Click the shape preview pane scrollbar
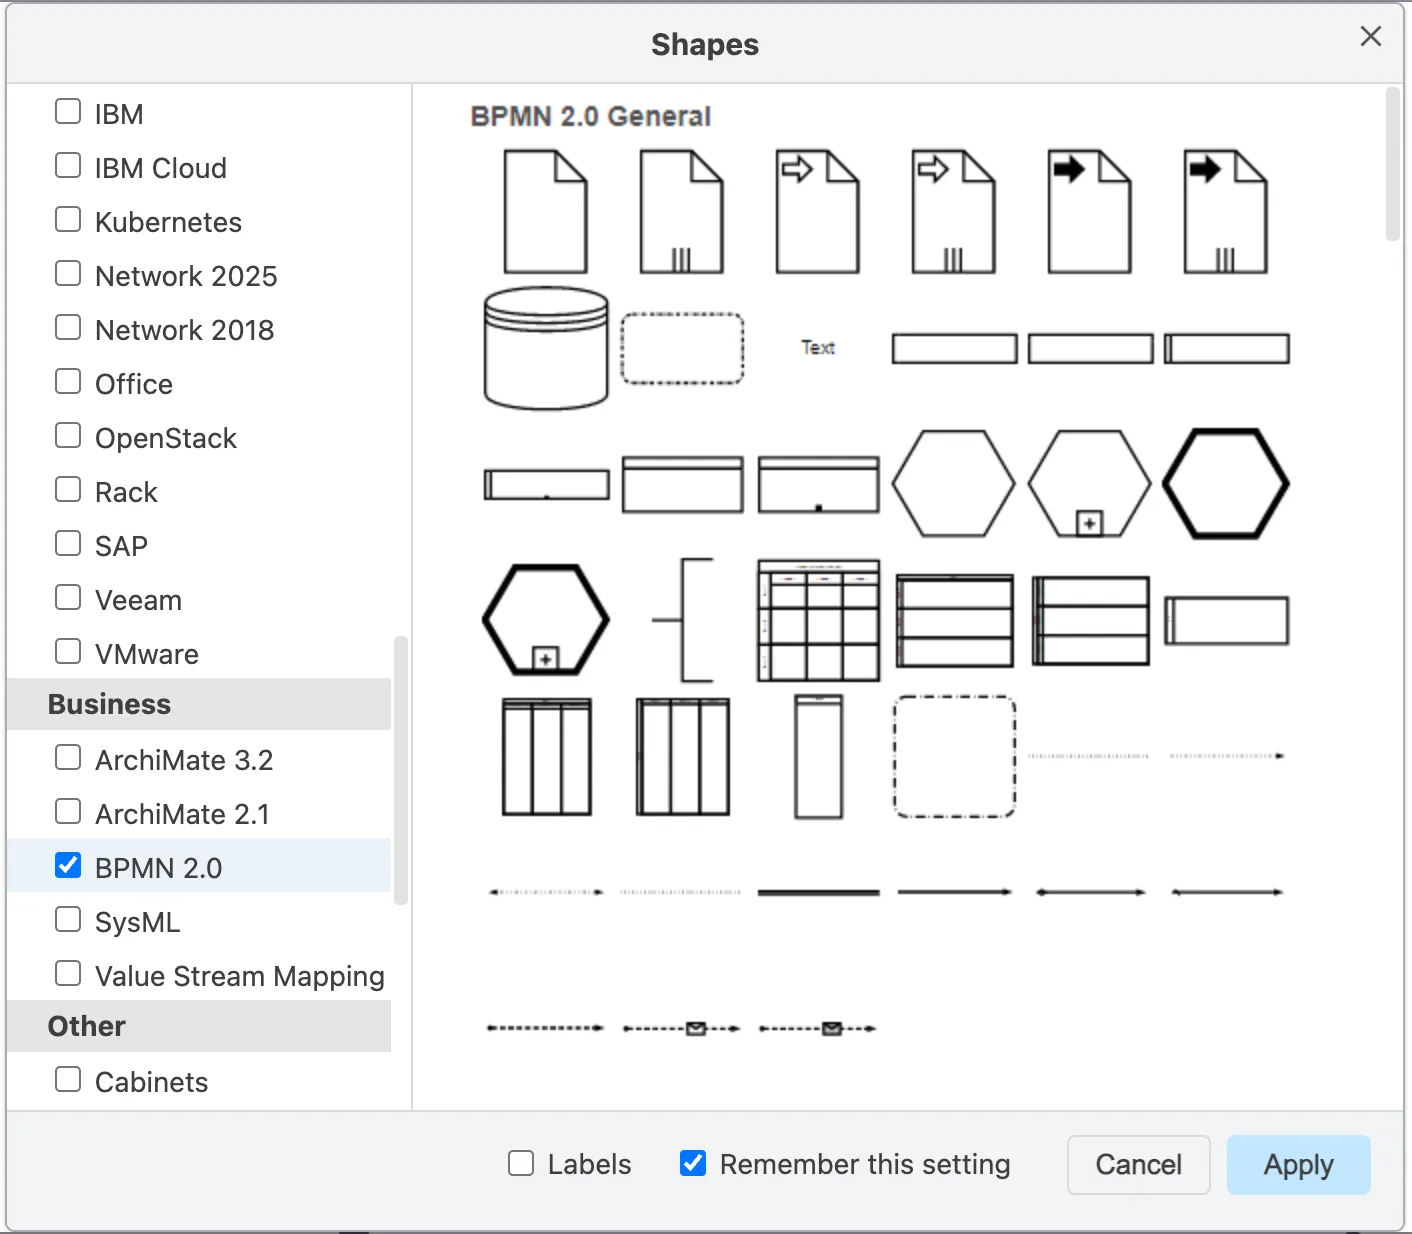 [x=1393, y=164]
